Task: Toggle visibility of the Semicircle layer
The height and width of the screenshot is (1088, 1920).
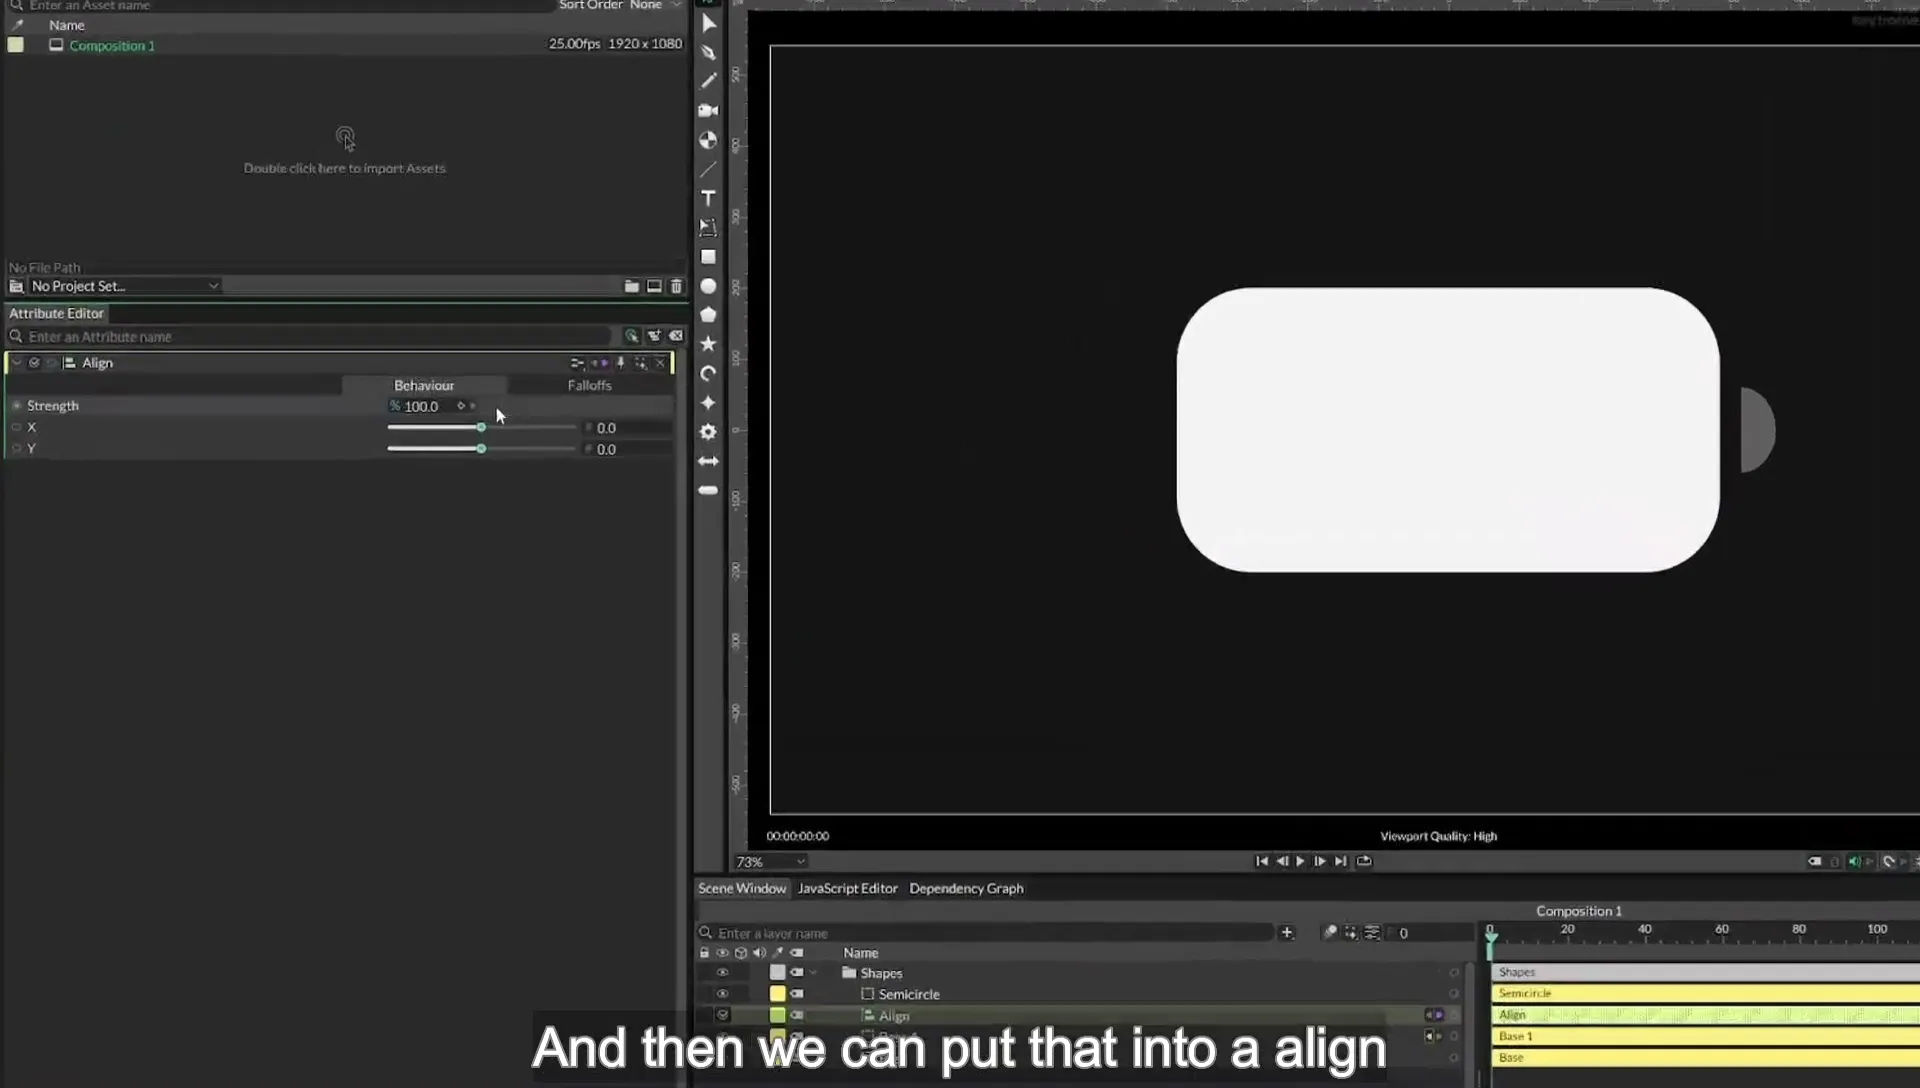Action: 722,994
